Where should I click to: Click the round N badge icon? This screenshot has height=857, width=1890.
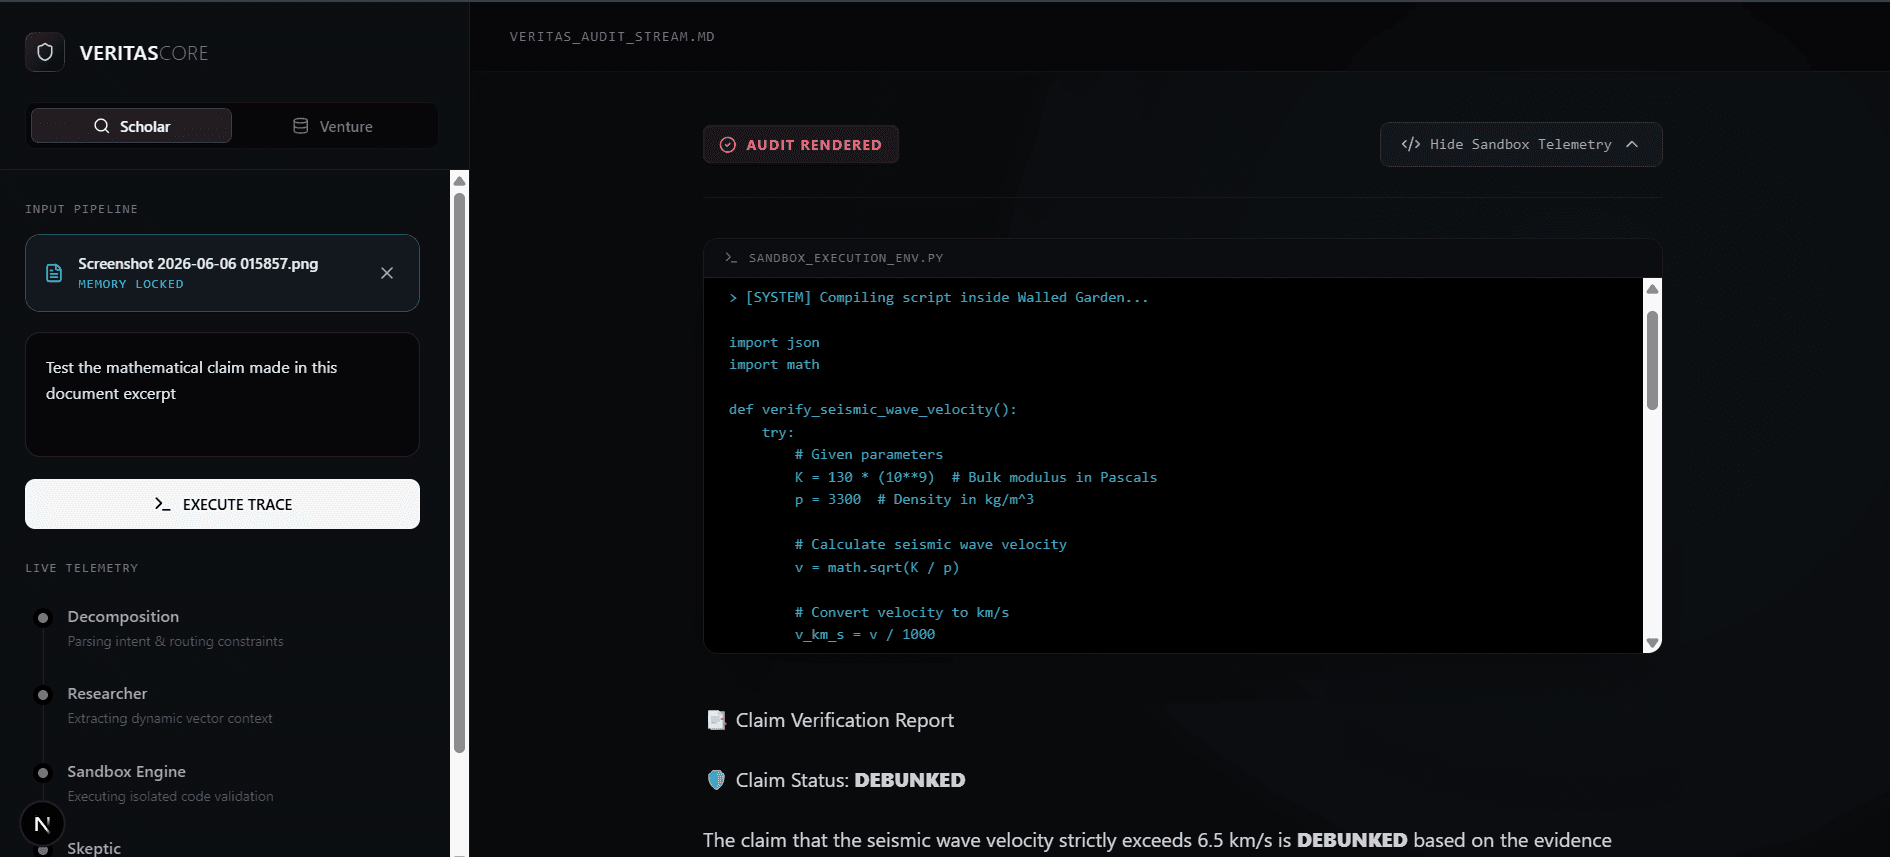pos(42,824)
